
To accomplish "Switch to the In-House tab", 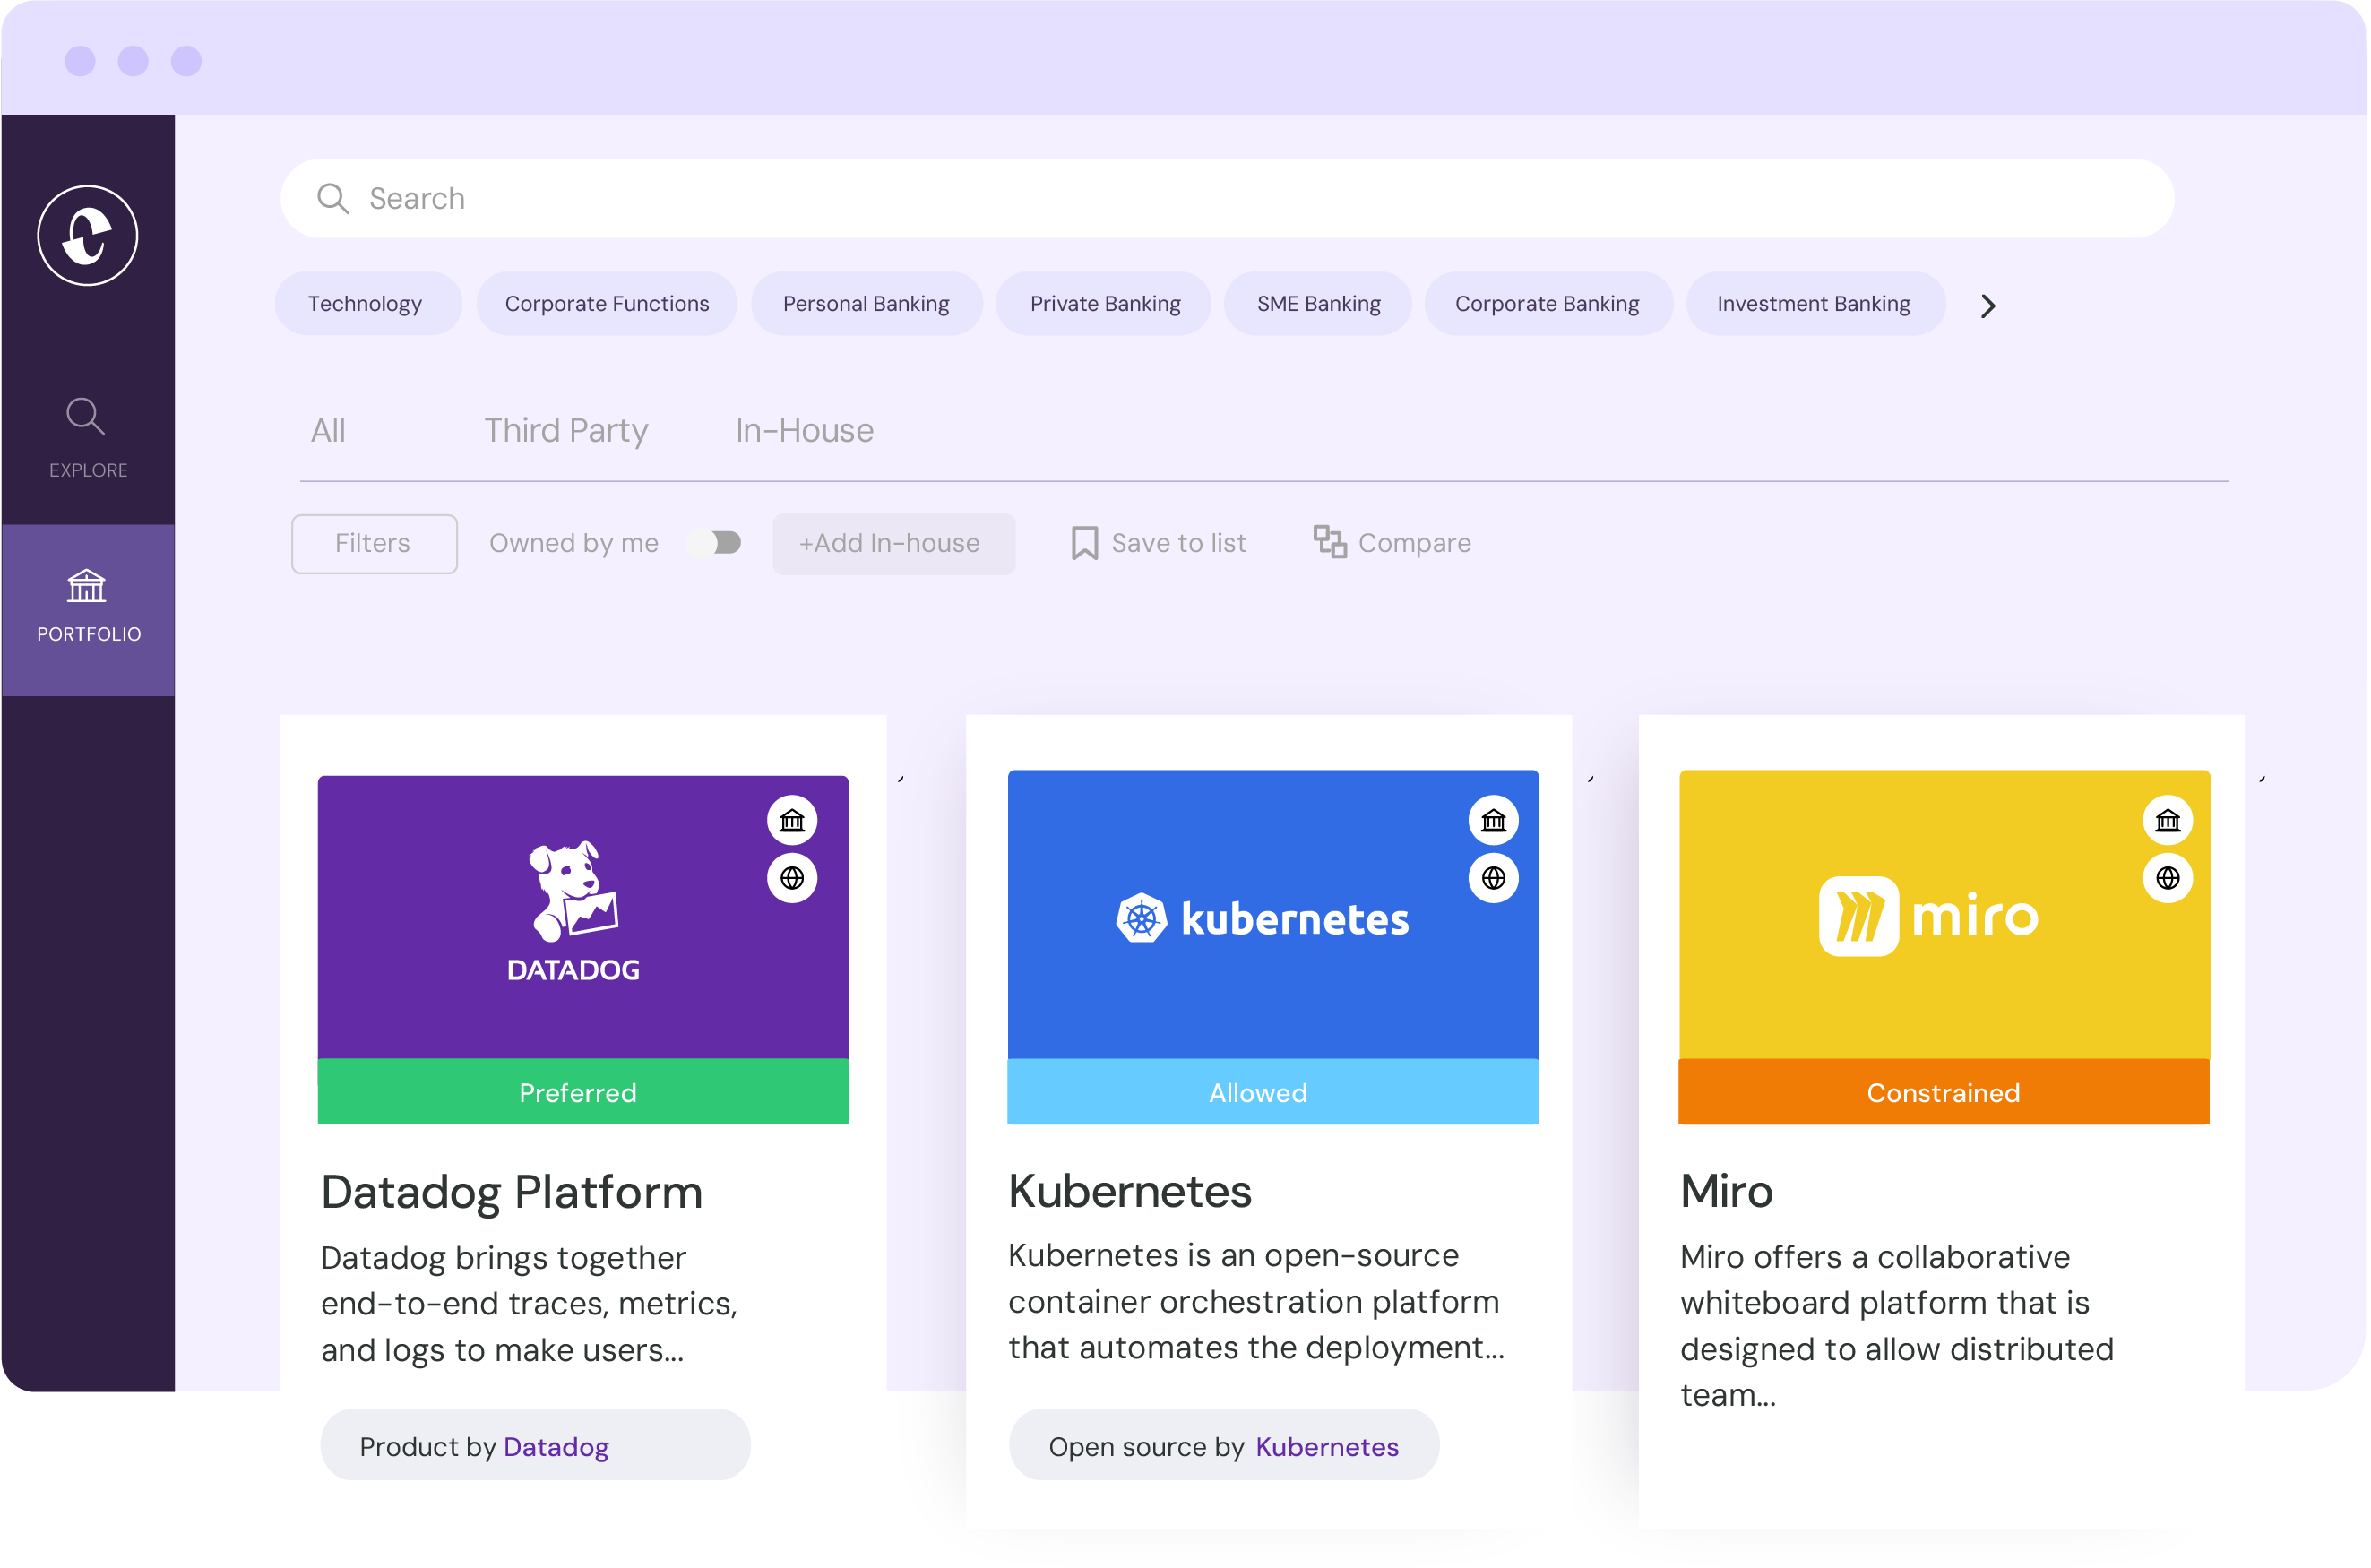I will tap(805, 431).
